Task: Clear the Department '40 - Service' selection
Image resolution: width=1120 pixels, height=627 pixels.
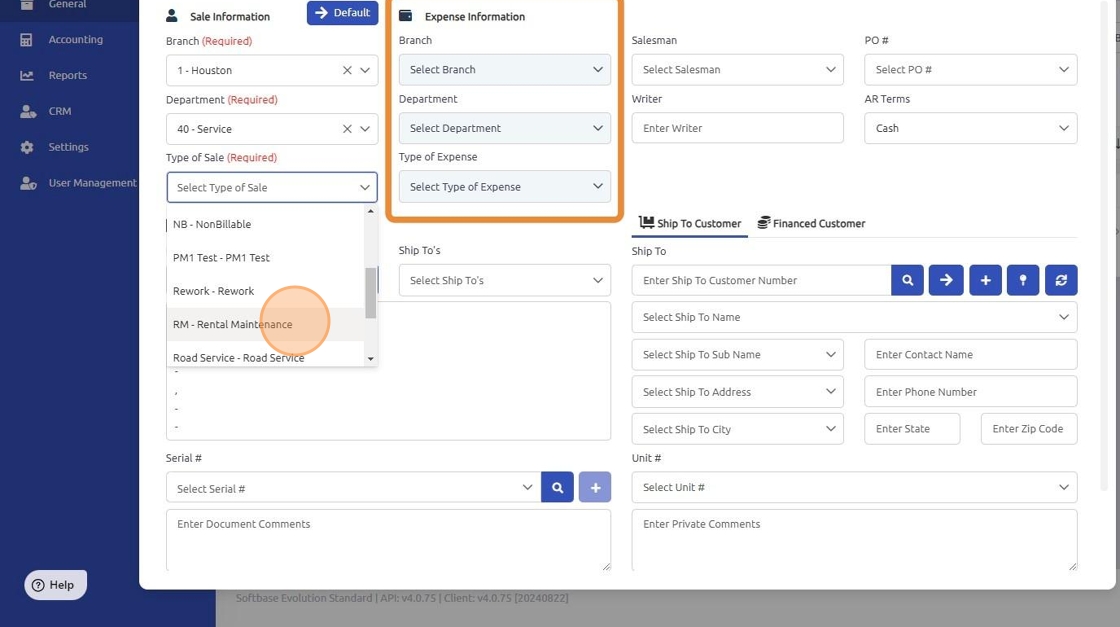Action: coord(347,129)
